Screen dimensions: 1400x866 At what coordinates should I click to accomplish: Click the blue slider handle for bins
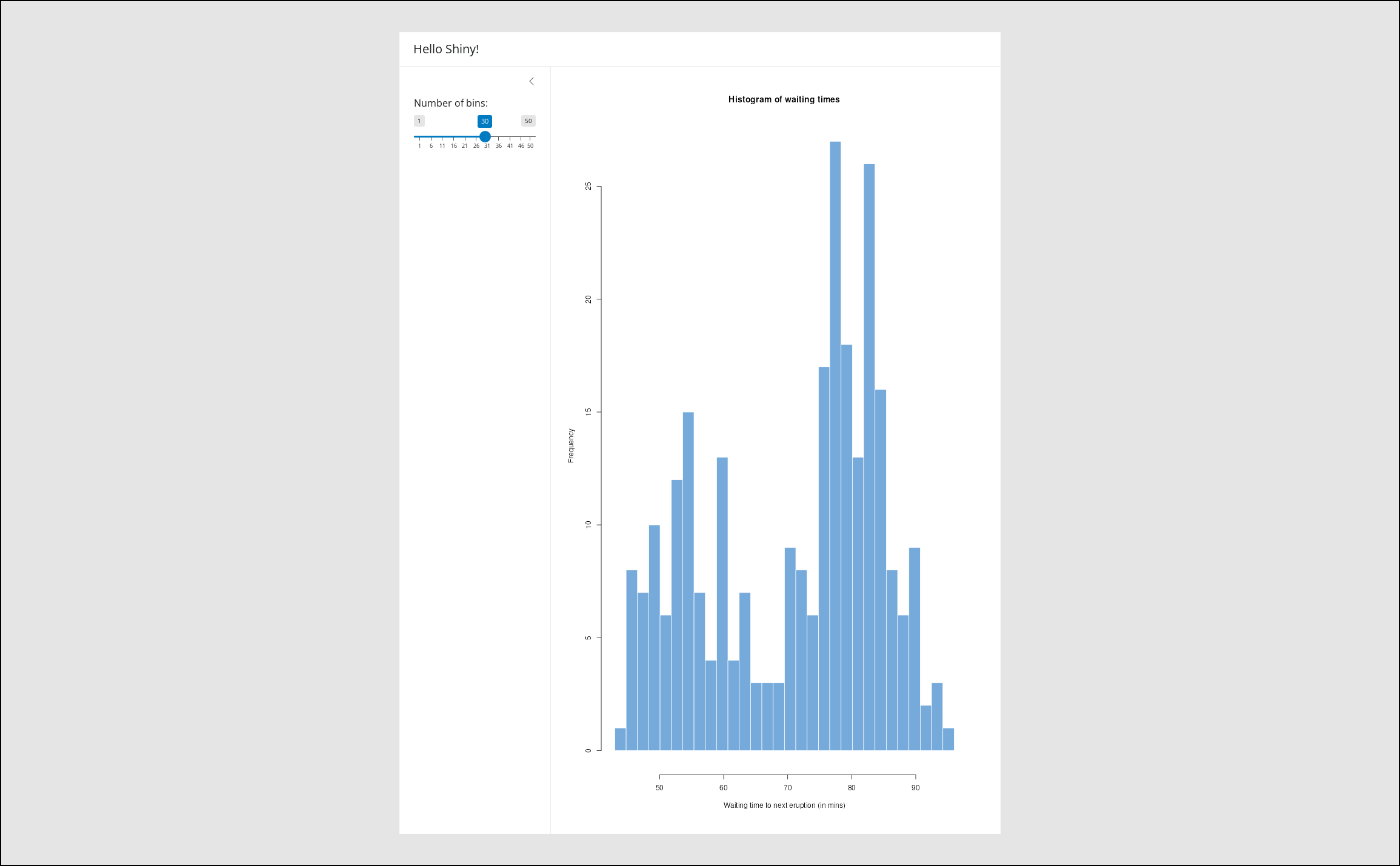point(485,136)
